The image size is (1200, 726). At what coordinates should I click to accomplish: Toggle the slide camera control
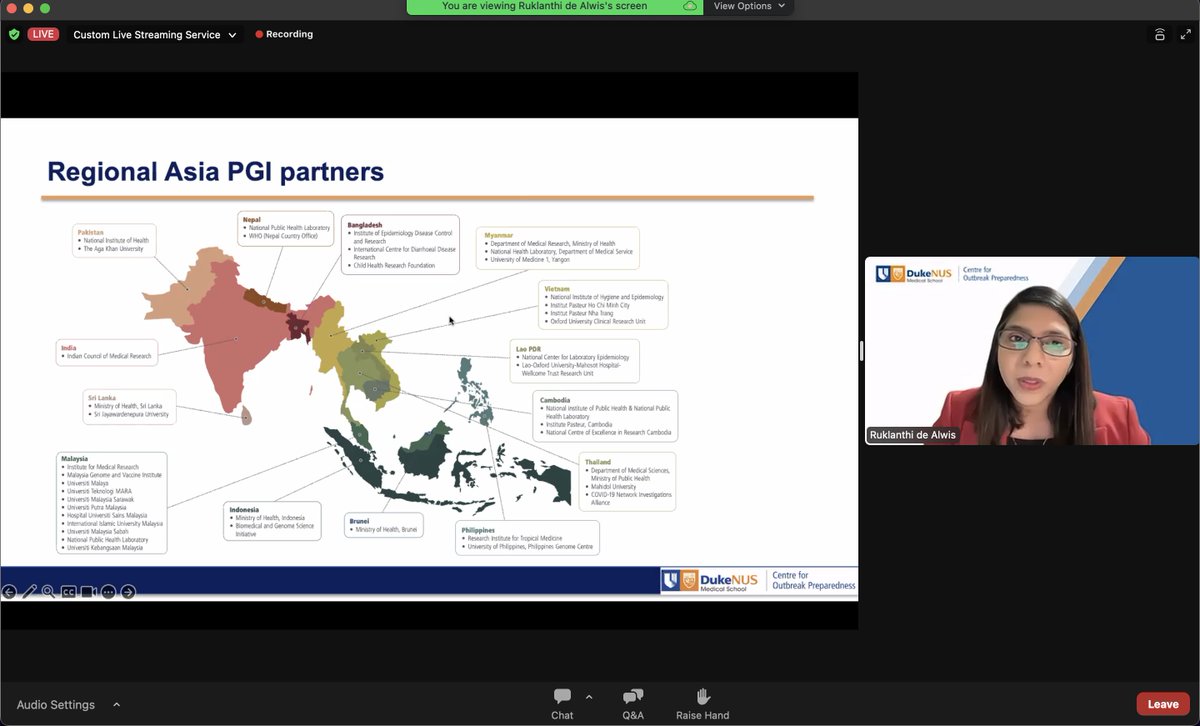(88, 592)
